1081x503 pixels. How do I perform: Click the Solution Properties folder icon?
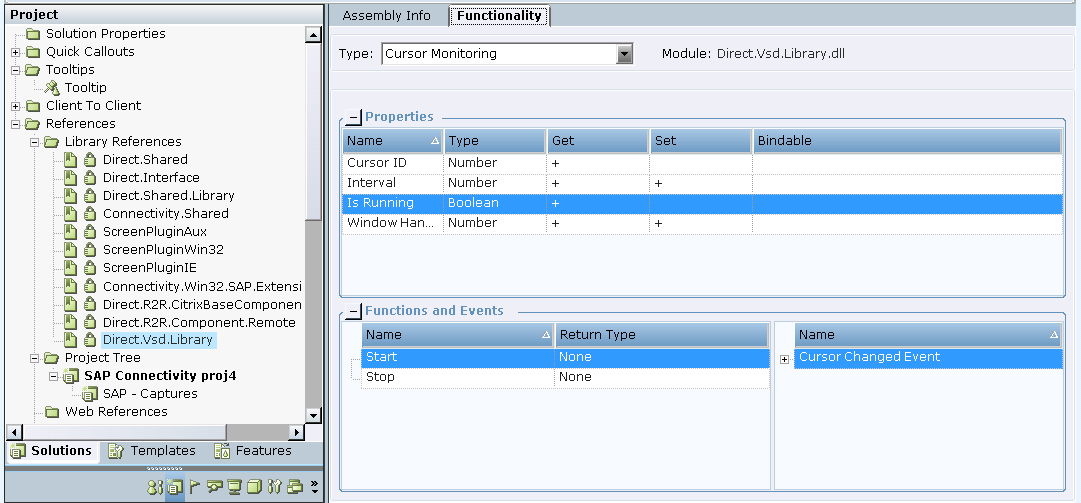coord(33,34)
